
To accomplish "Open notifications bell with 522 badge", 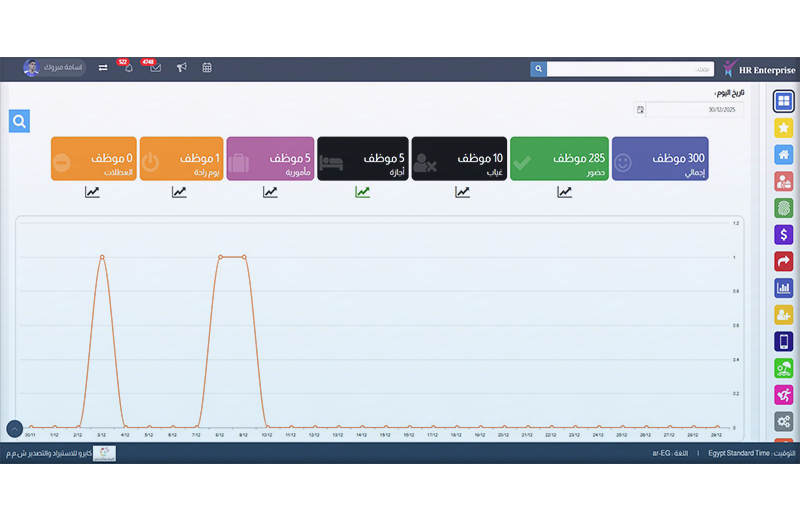I will [x=128, y=68].
